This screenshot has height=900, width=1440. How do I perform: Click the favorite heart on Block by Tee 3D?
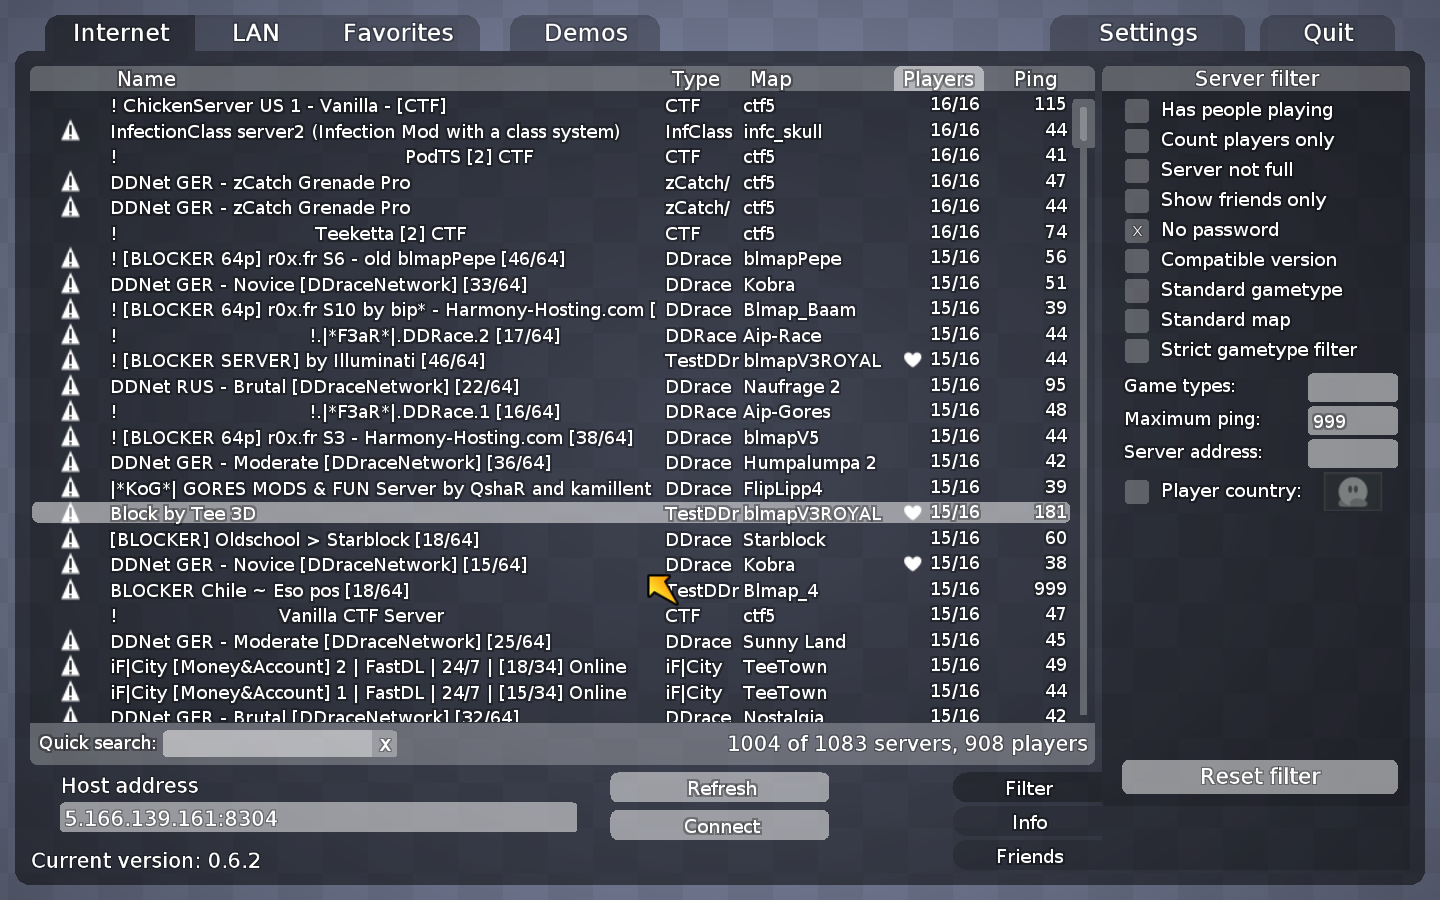coord(912,513)
